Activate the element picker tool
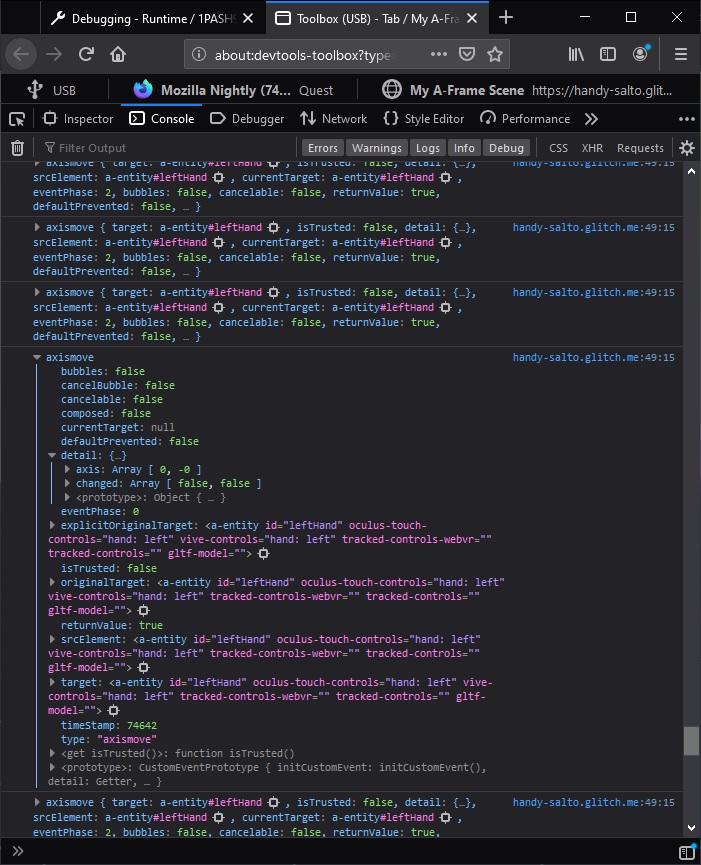 click(x=17, y=119)
